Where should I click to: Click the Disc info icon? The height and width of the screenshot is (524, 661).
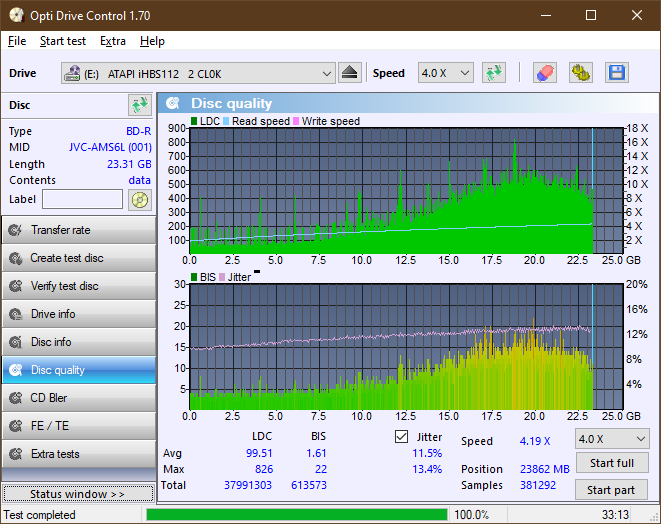(x=16, y=342)
